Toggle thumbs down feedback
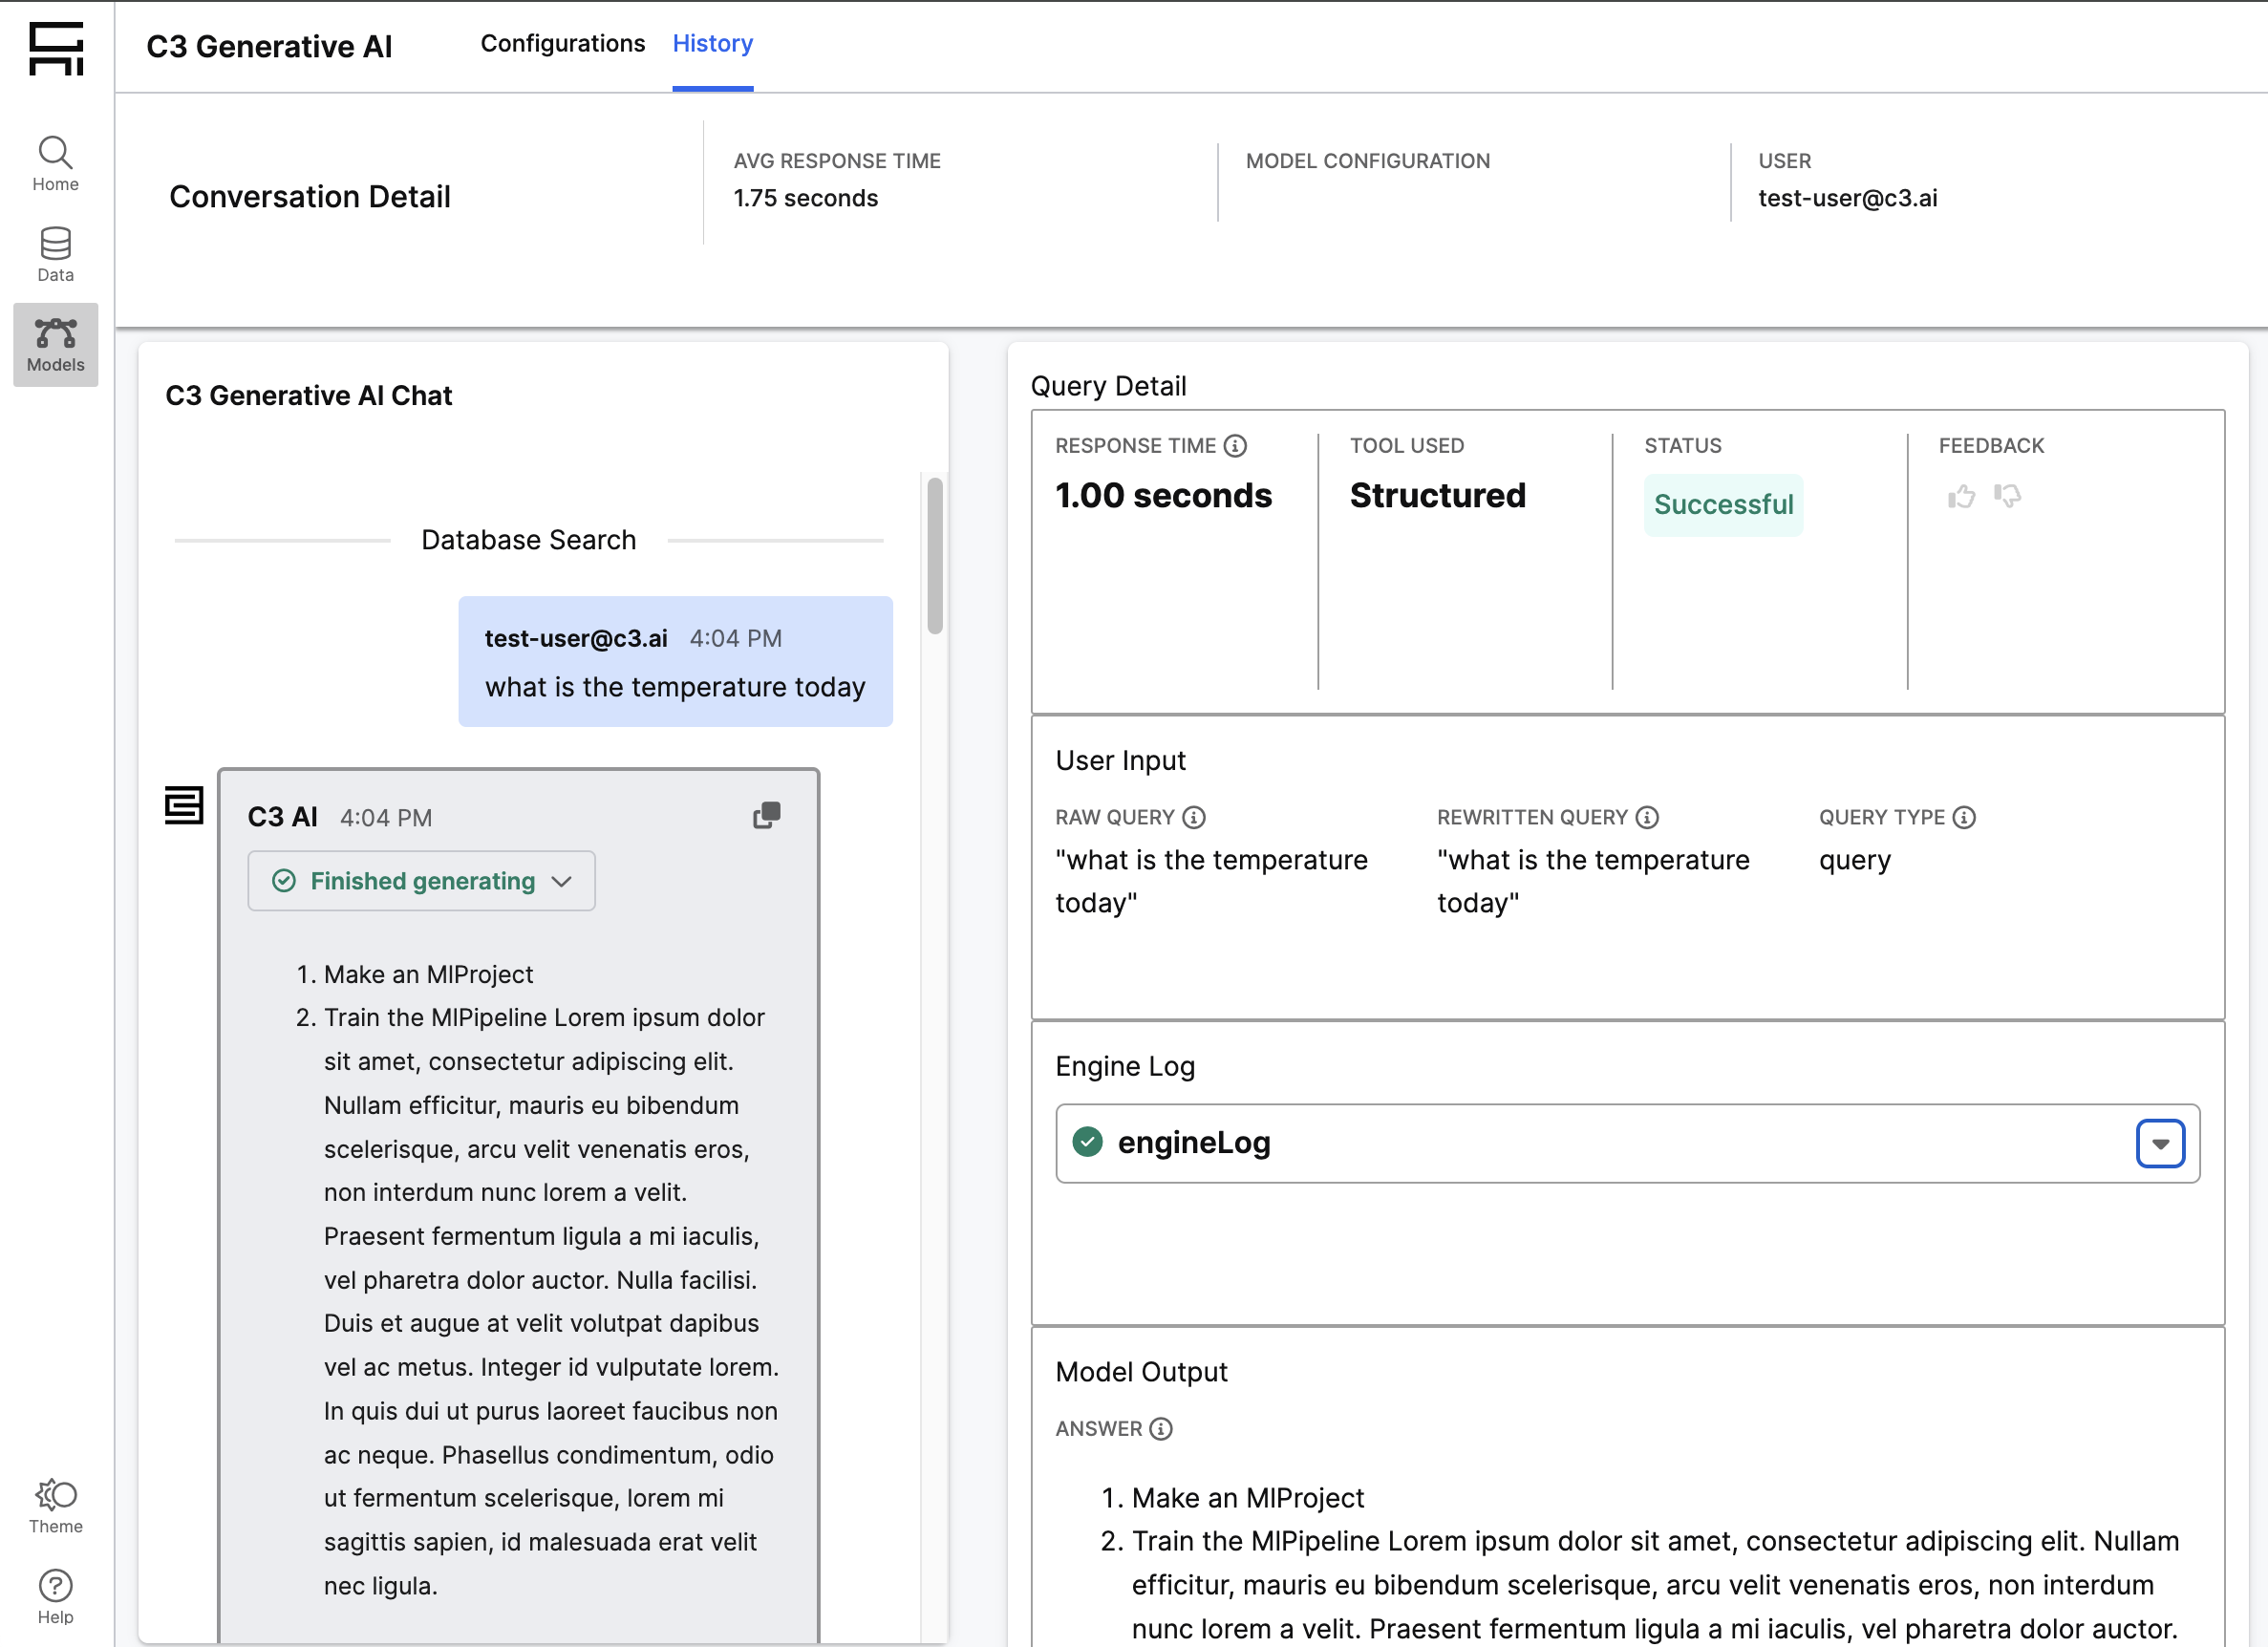This screenshot has height=1647, width=2268. point(2007,496)
